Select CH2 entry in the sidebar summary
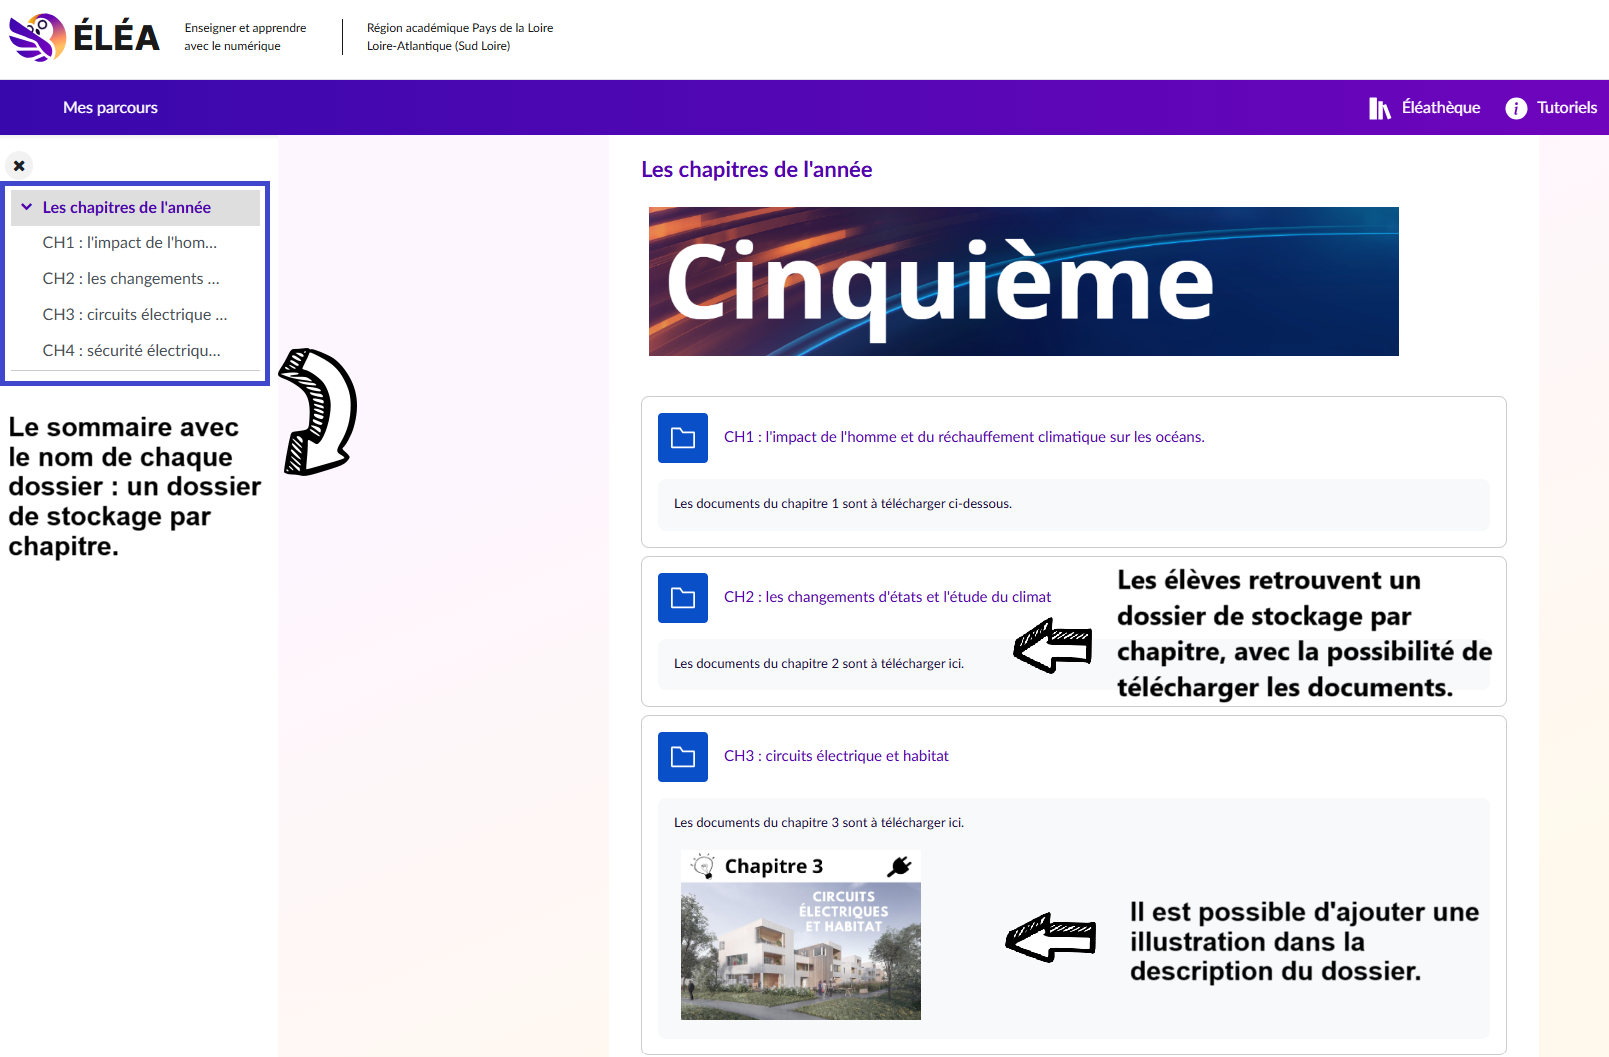 pos(130,279)
